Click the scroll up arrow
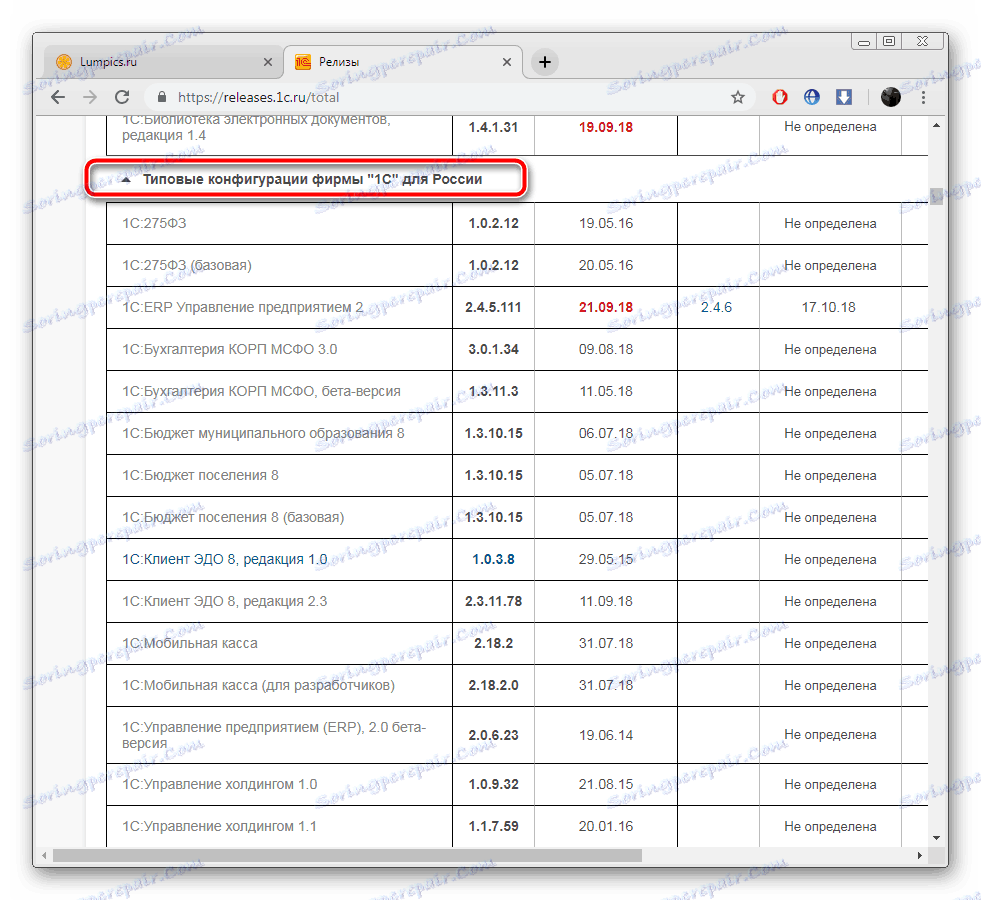Image resolution: width=981 pixels, height=900 pixels. 936,126
